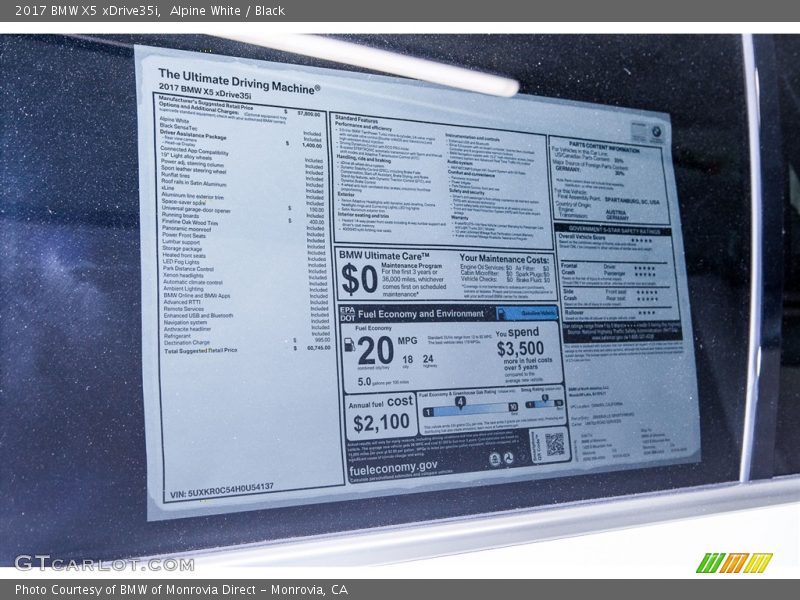Click 'Overall Vehicle Score' in safety ratings

[x=582, y=237]
